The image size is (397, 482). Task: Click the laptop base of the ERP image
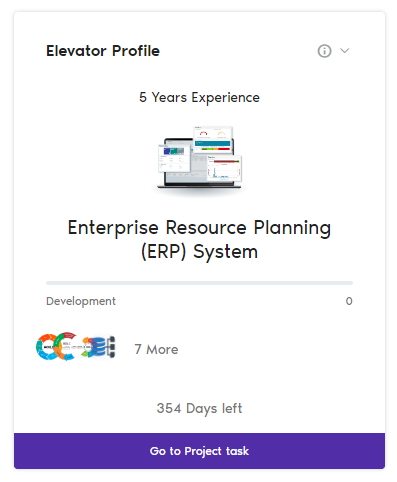pyautogui.click(x=199, y=186)
